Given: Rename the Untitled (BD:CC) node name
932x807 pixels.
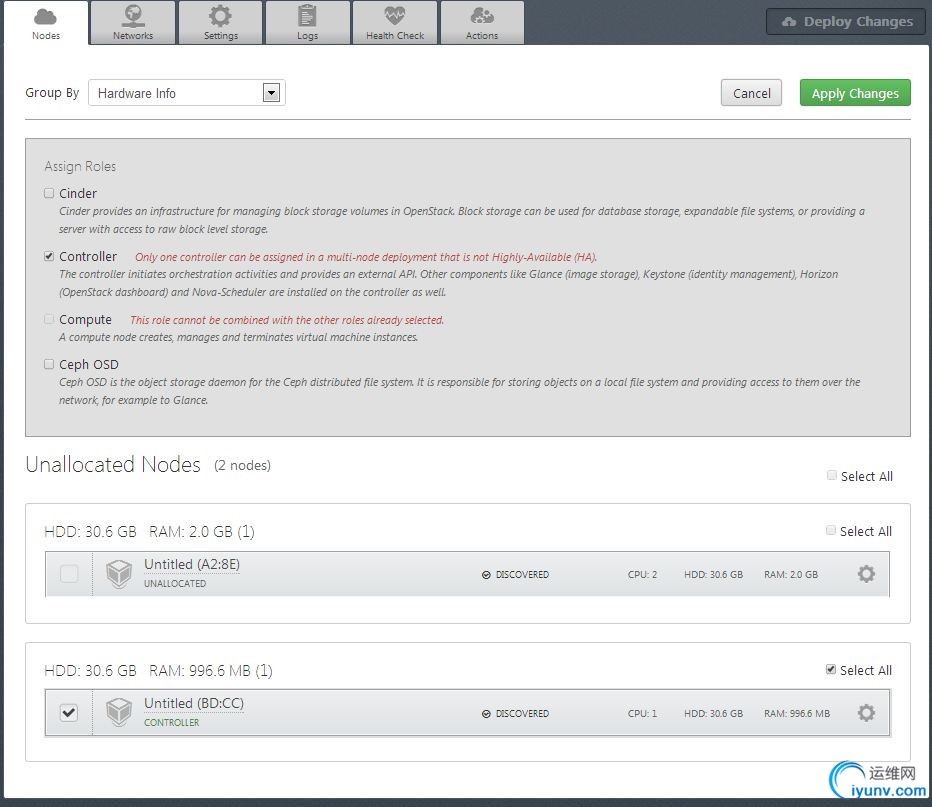Looking at the screenshot, I should click(194, 704).
